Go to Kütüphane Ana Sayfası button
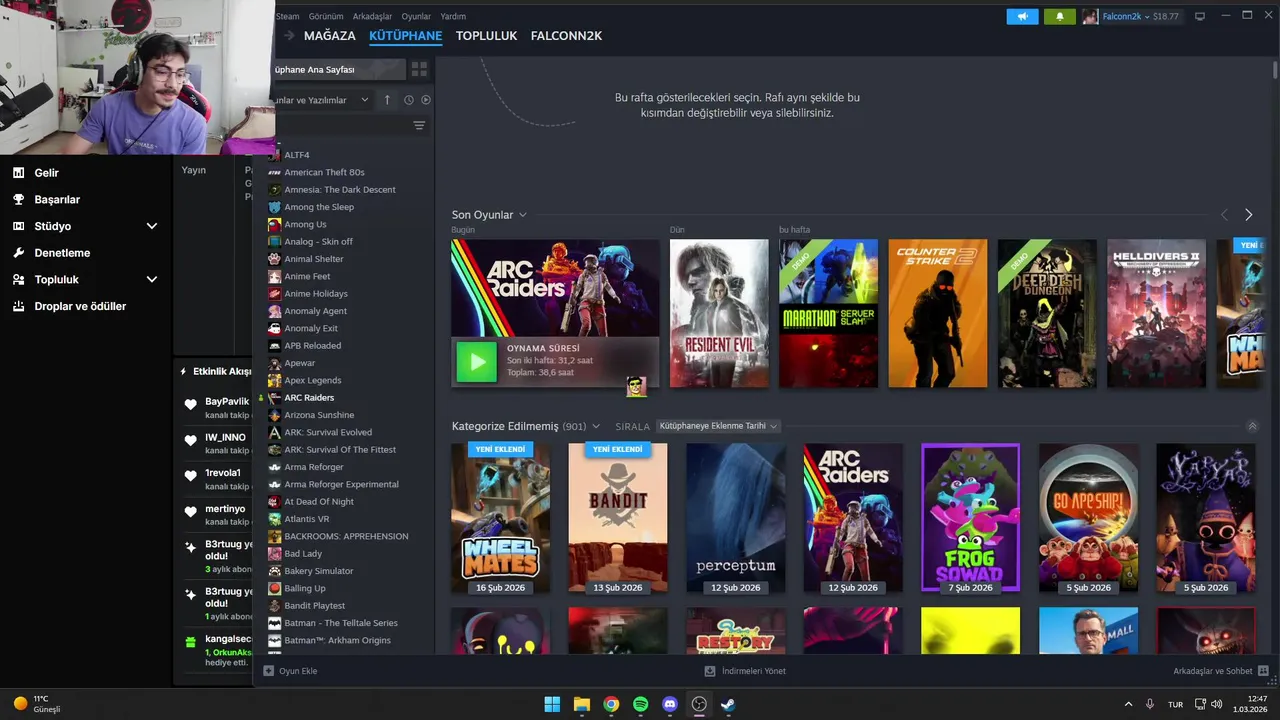 338,70
